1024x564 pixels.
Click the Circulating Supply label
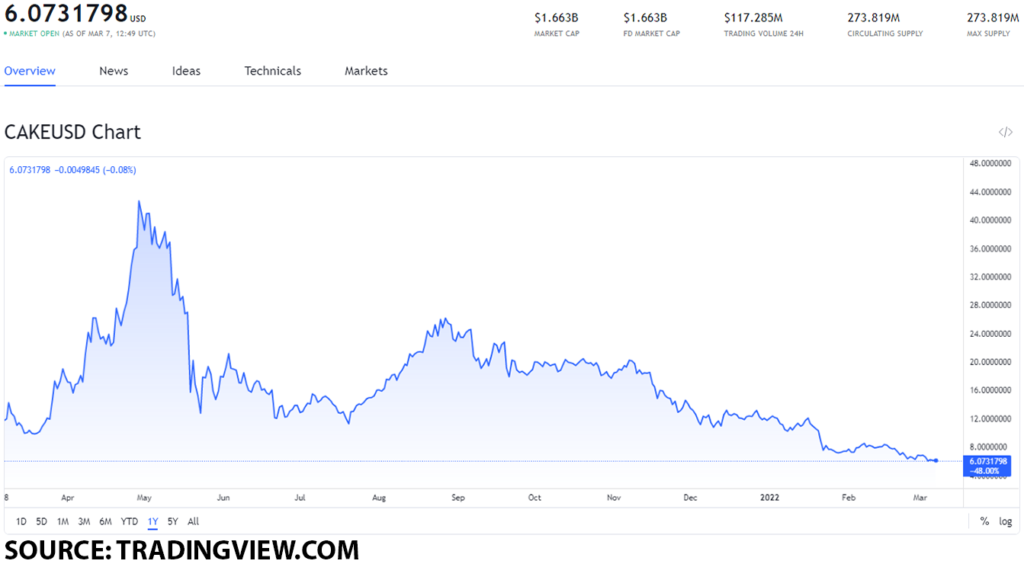point(885,34)
